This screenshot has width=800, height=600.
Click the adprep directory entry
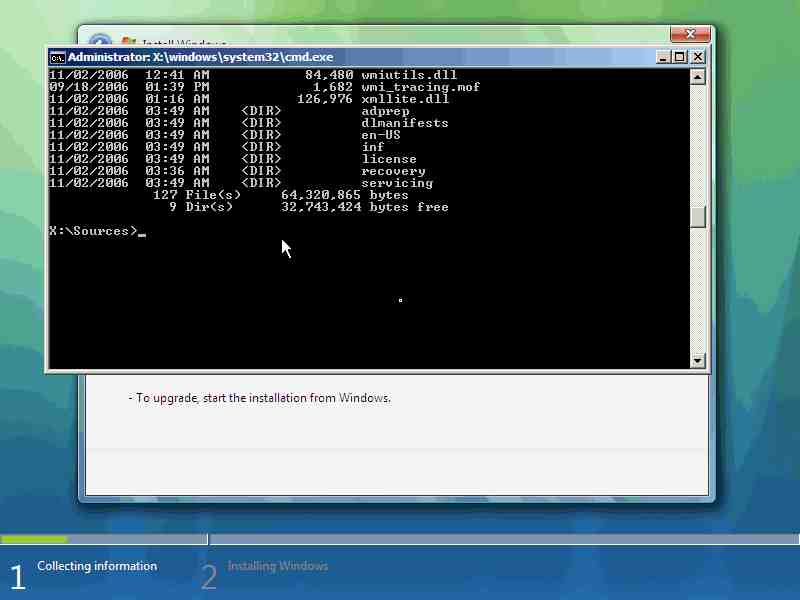point(385,111)
